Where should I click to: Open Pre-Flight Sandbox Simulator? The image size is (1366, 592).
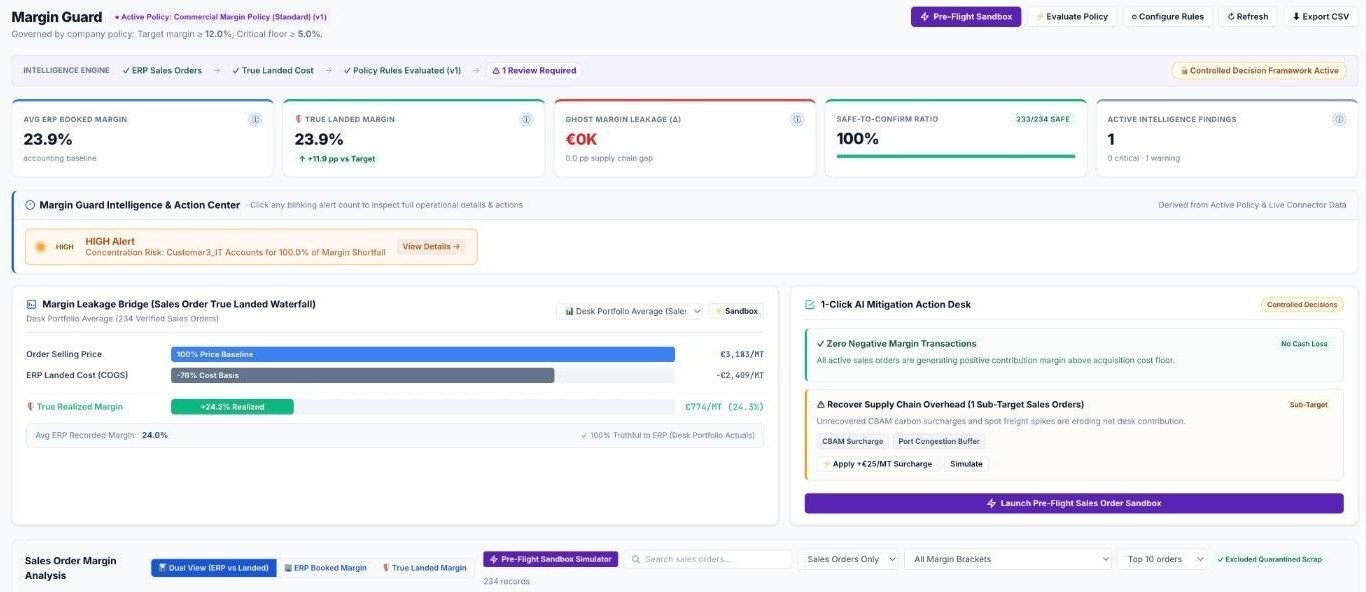point(551,559)
